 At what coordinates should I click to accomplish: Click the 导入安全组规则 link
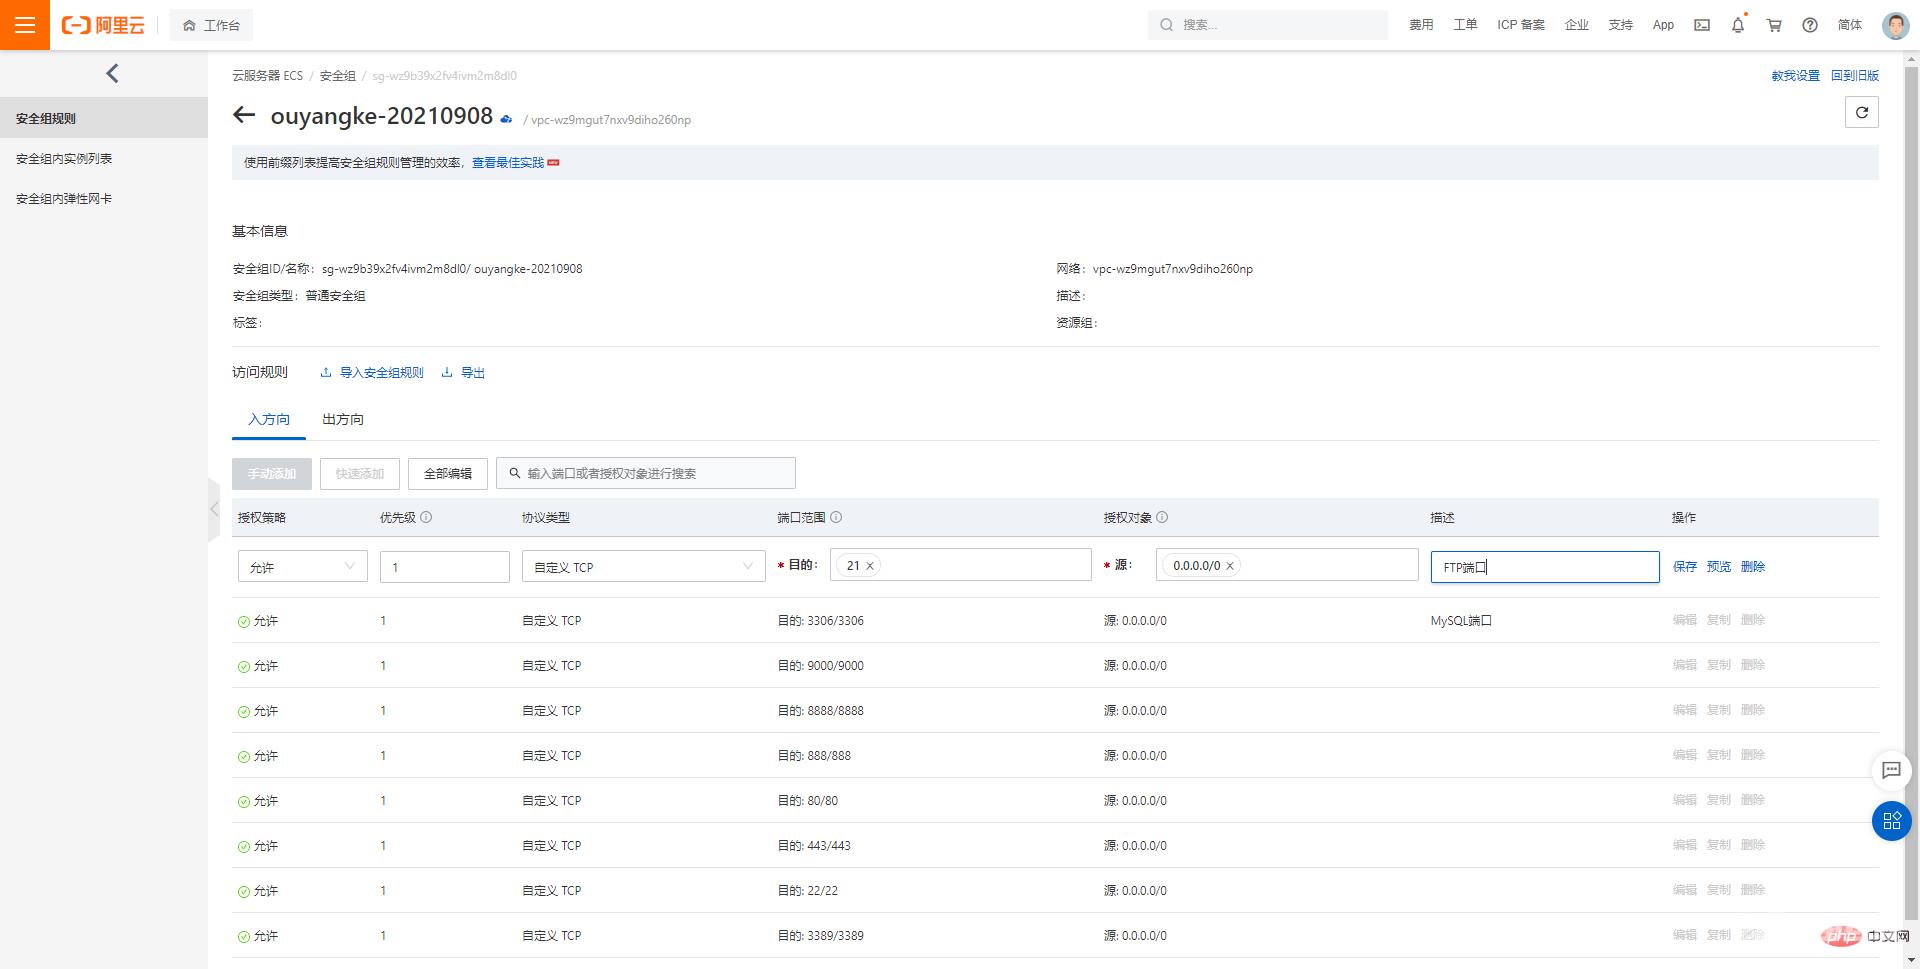coord(381,372)
